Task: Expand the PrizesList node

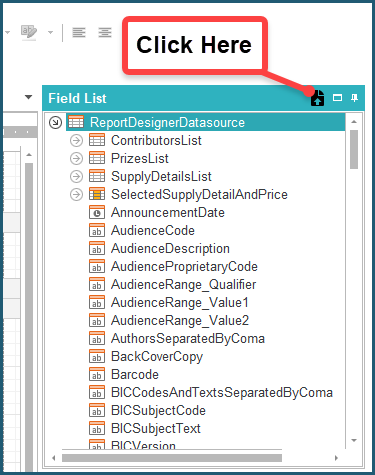Action: pyautogui.click(x=76, y=158)
